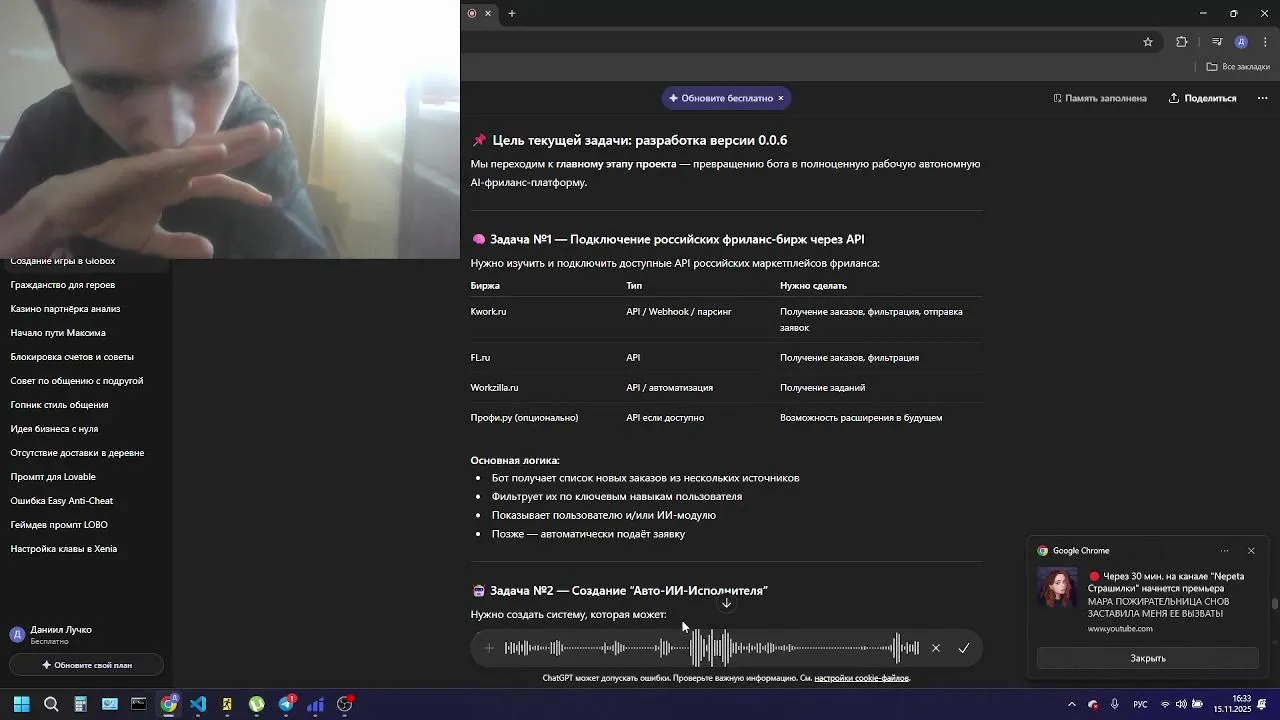Switch to the Chrome taskbar icon
The width and height of the screenshot is (1280, 720).
tap(169, 704)
